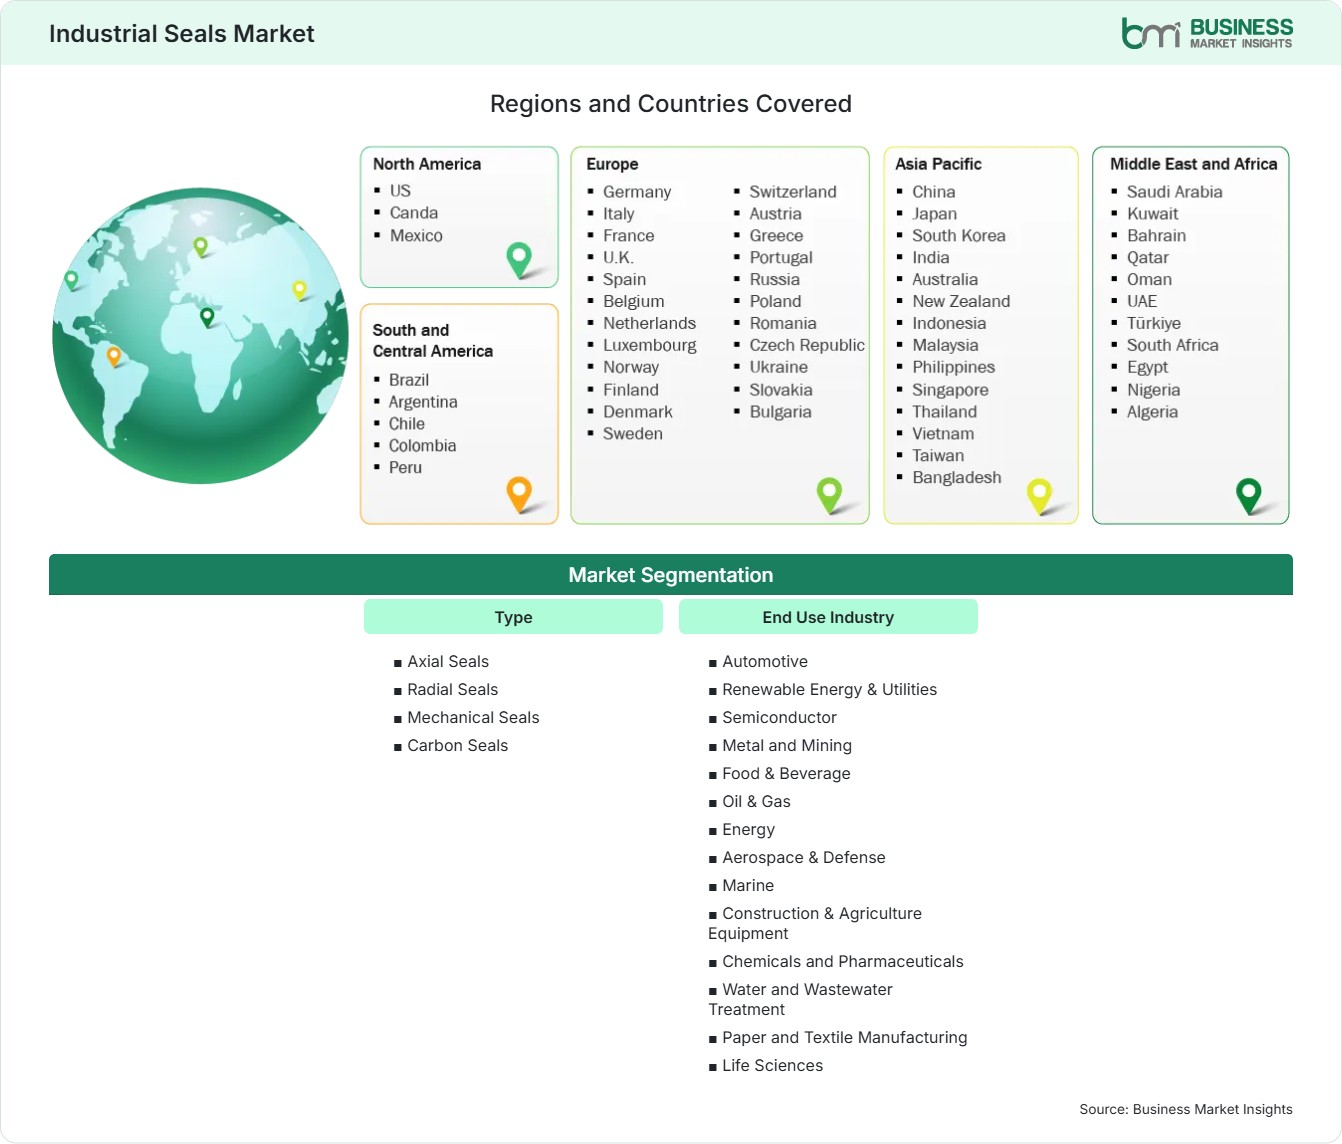Click 'Sweden' in Europe list
Viewport: 1342px width, 1144px height.
point(633,434)
